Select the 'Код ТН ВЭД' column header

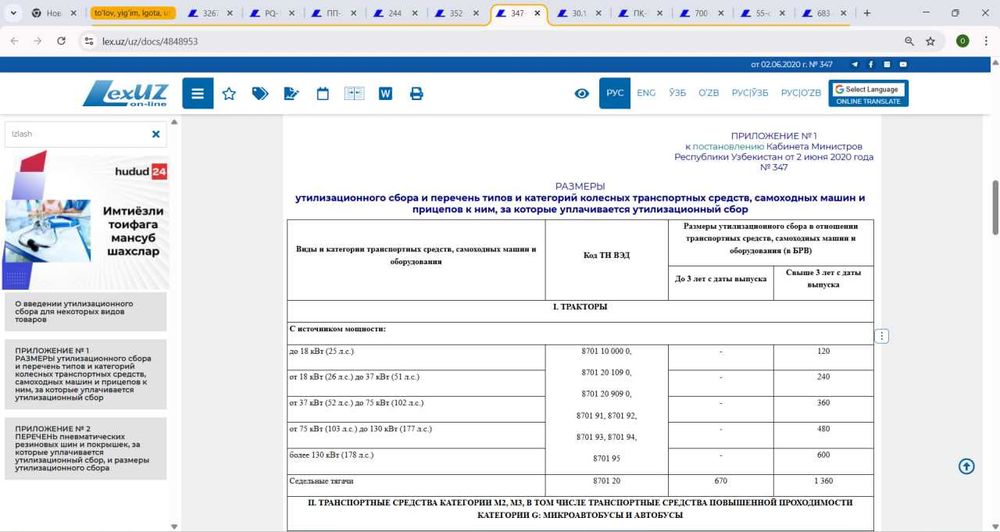click(x=607, y=255)
